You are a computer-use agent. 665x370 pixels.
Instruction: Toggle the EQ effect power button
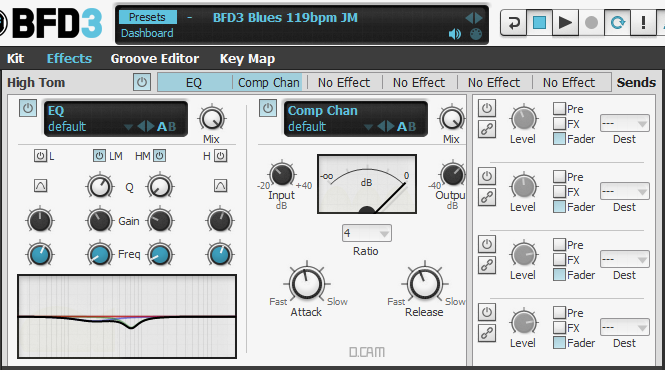pos(28,108)
